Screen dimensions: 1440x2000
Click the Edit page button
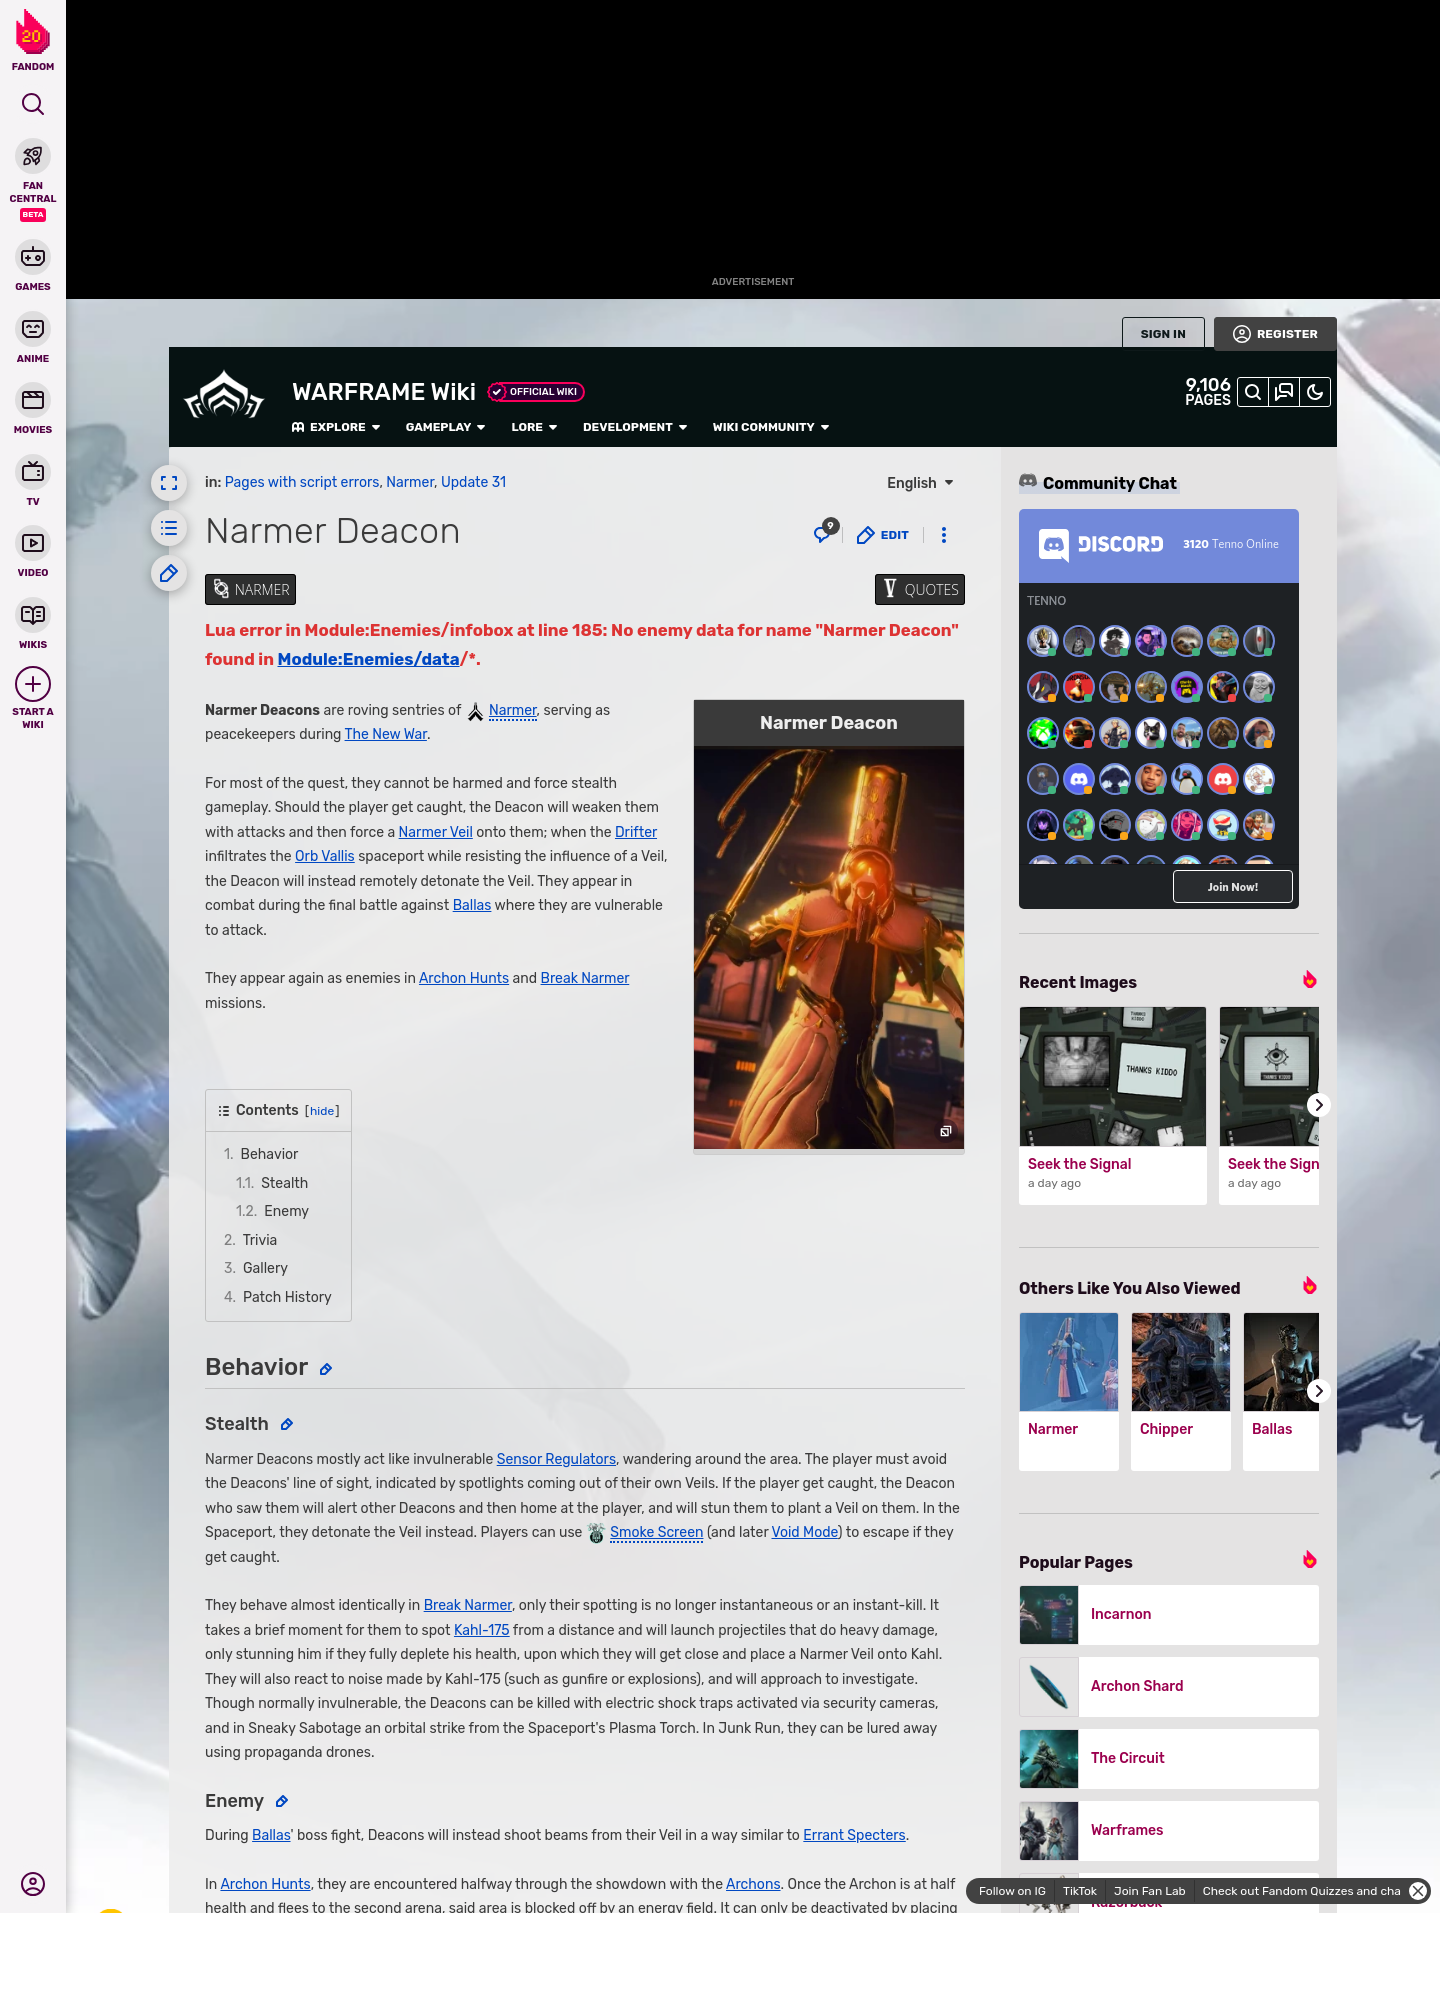pos(883,535)
